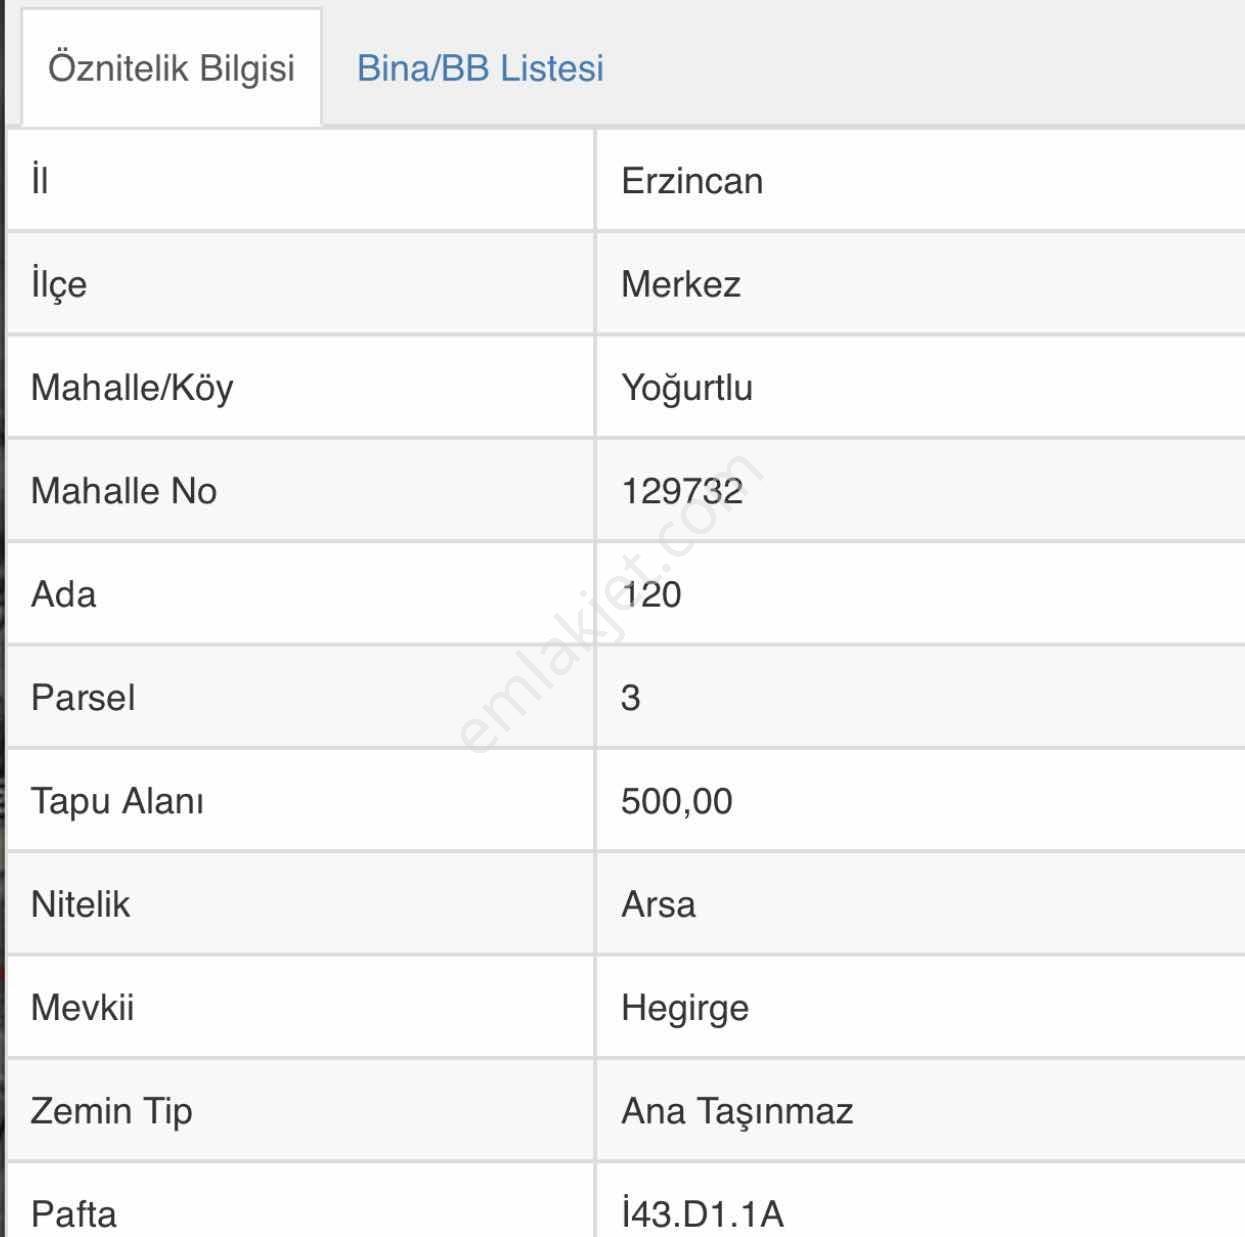Screen dimensions: 1245x1237
Task: Select the Tapu Alanı row label
Action: 117,801
